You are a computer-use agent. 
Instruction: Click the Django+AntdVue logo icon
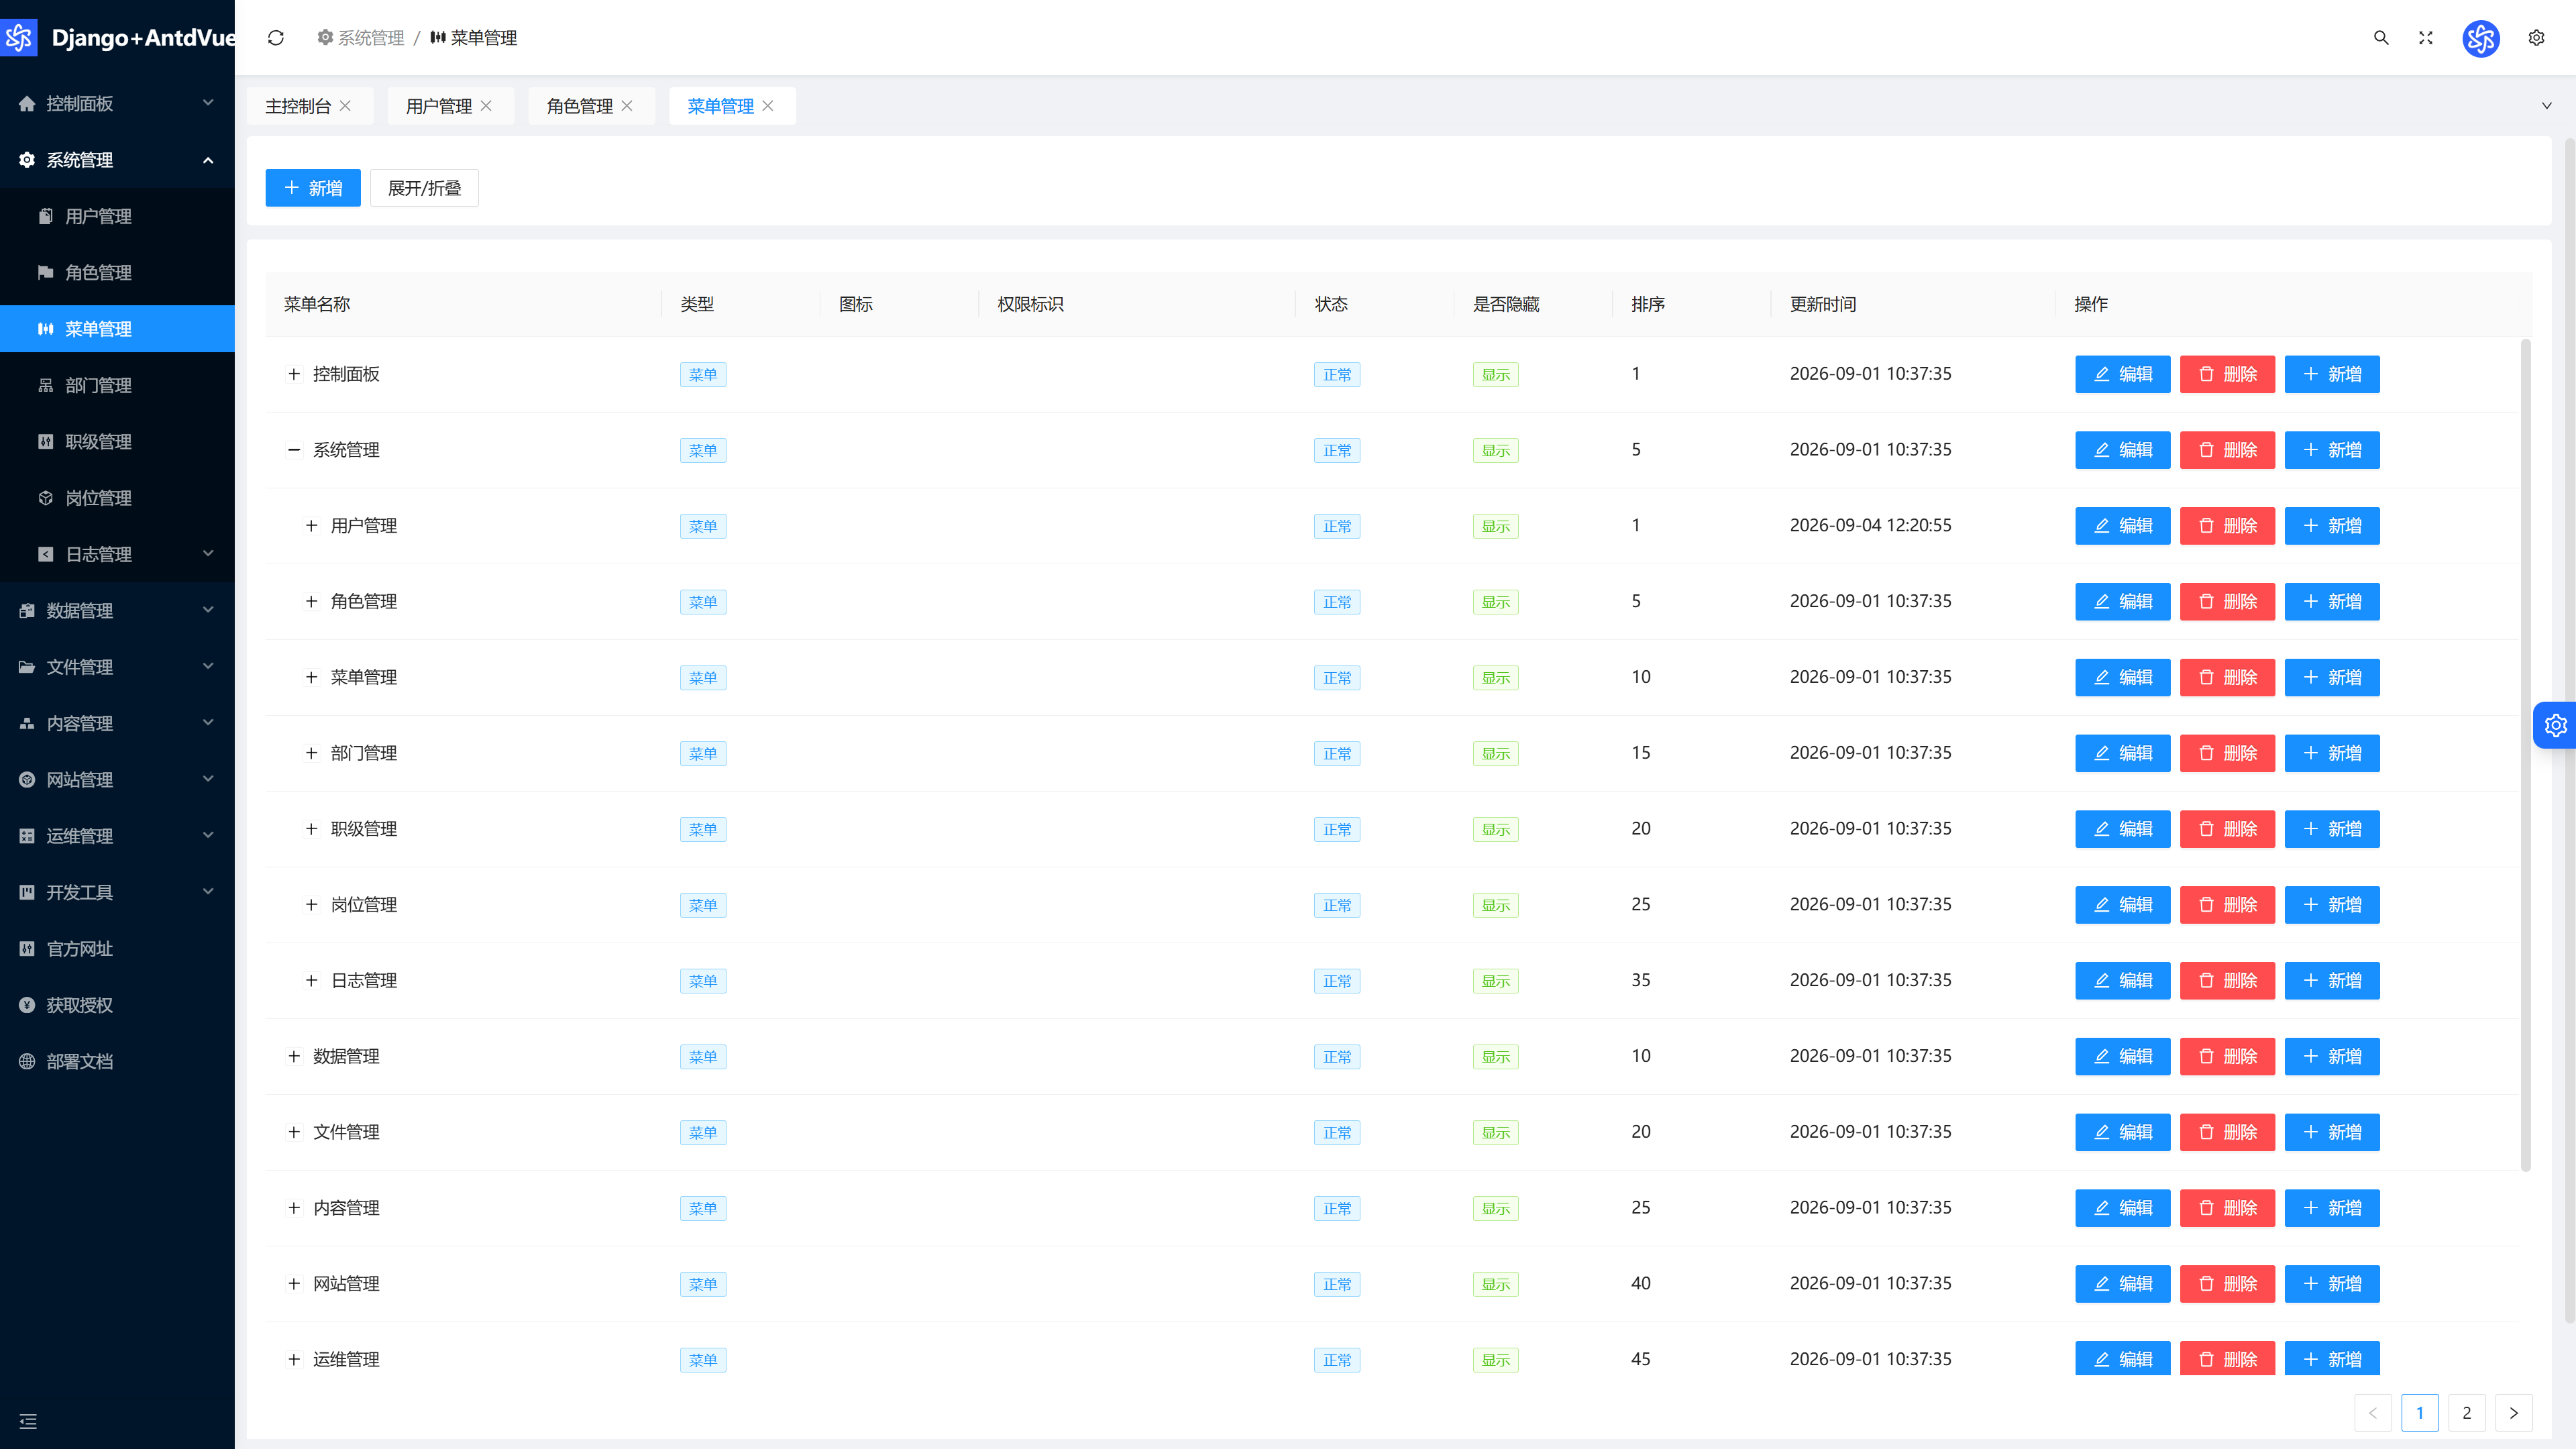click(19, 38)
